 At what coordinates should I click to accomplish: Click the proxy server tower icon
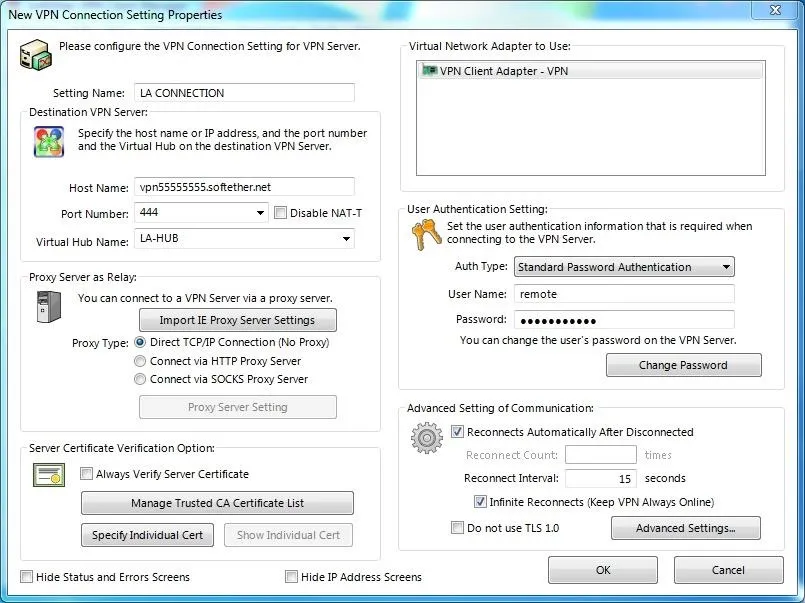click(x=49, y=307)
